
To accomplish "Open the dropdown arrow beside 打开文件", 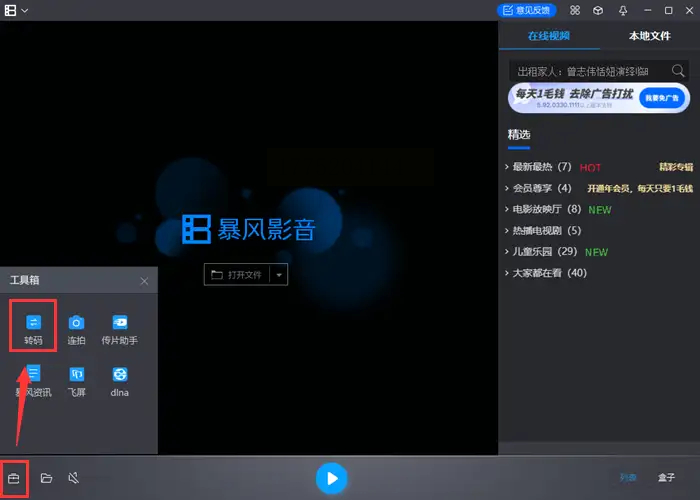I will (x=279, y=275).
